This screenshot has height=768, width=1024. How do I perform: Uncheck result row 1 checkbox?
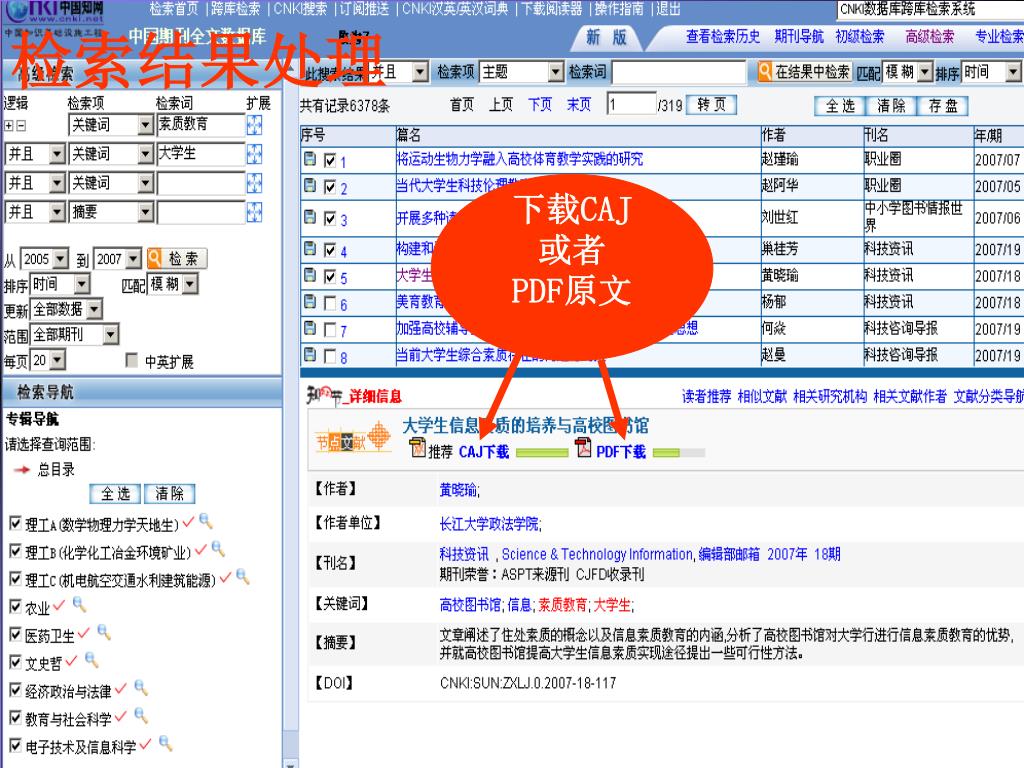[330, 160]
